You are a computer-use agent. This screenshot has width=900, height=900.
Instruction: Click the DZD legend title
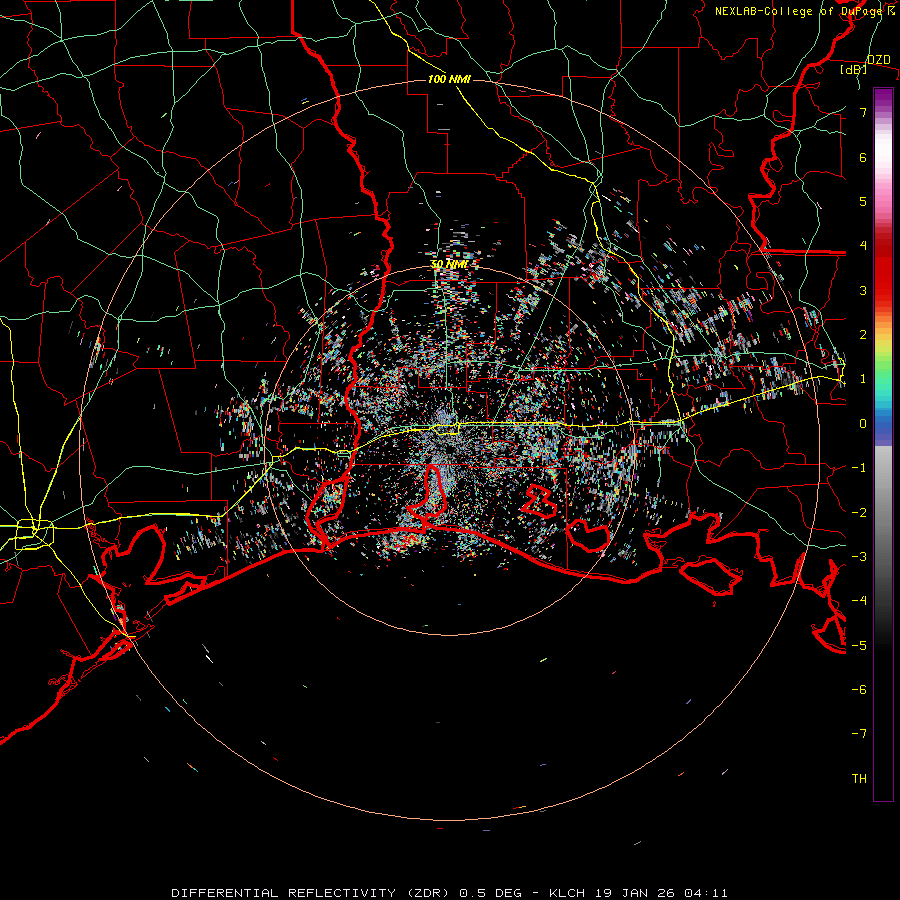(879, 60)
